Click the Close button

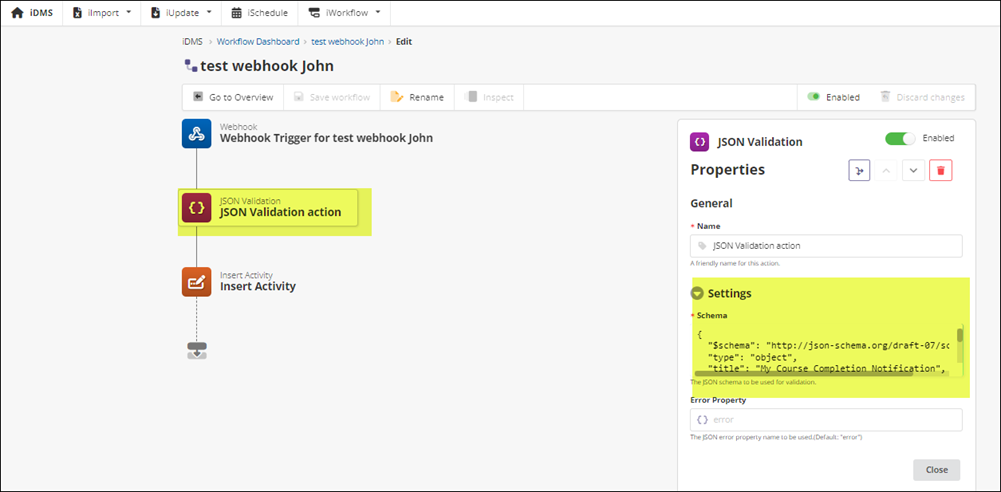click(936, 470)
